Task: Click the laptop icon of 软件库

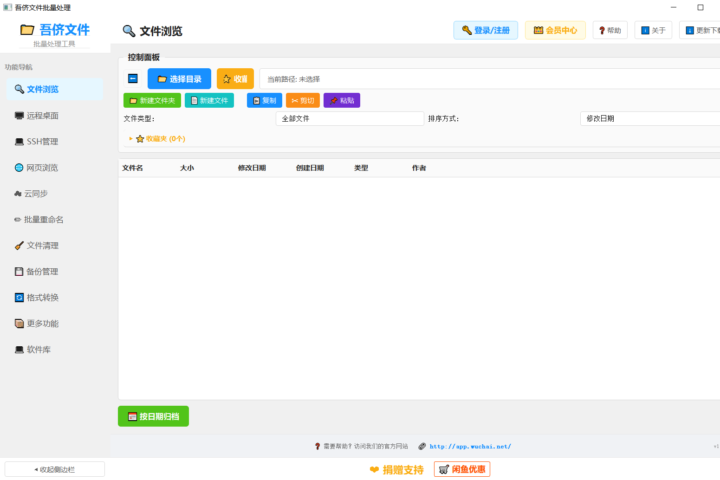Action: (x=19, y=350)
